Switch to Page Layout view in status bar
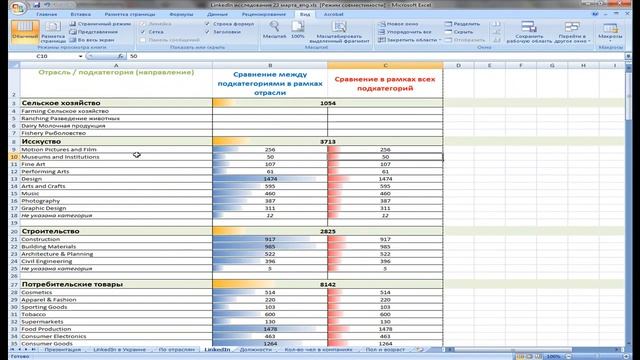Viewport: 640px width, 360px height. [529, 357]
